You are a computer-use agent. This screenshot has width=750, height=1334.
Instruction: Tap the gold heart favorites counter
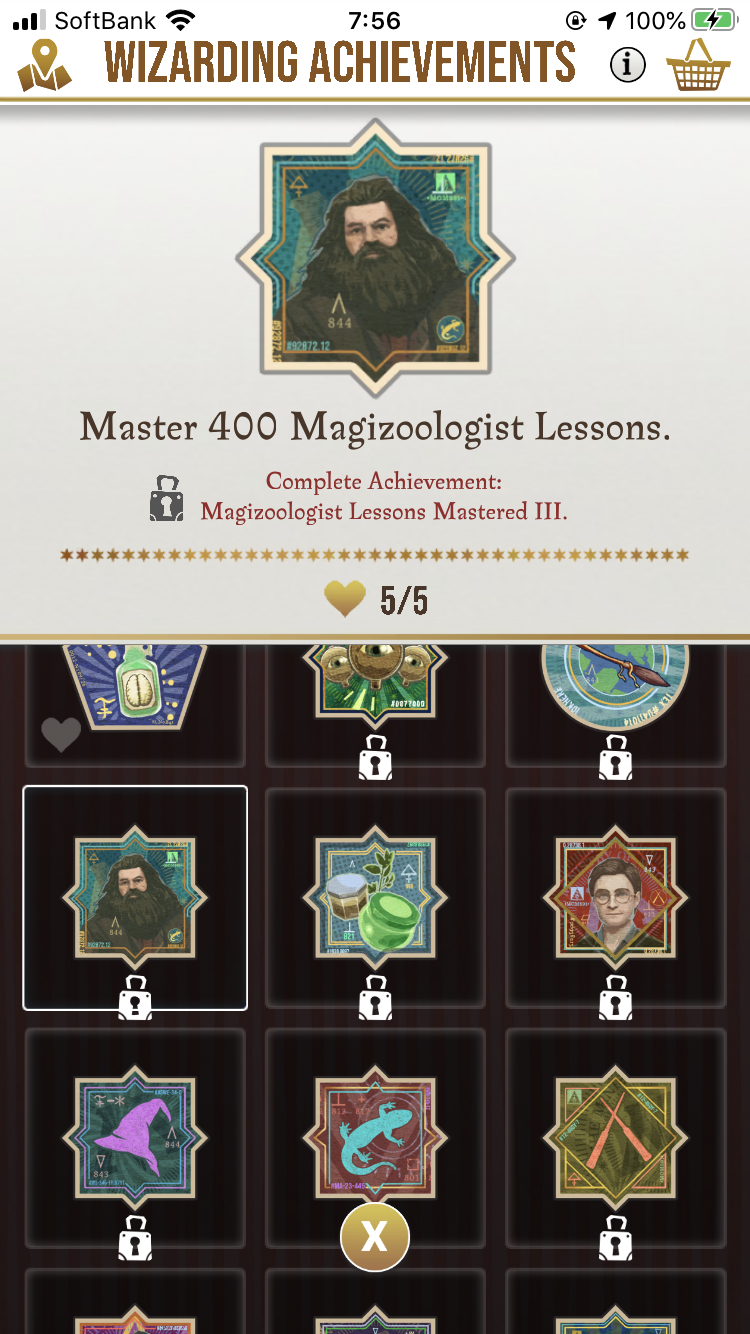[377, 600]
